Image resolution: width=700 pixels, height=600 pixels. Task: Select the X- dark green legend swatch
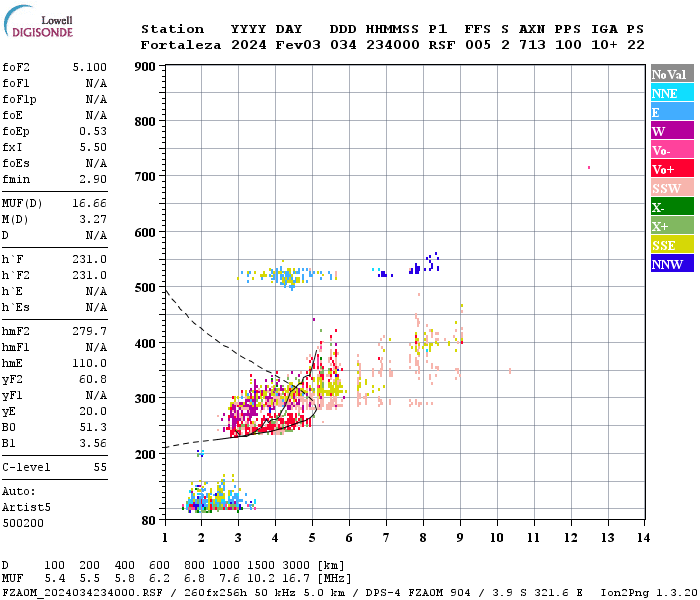[x=672, y=207]
